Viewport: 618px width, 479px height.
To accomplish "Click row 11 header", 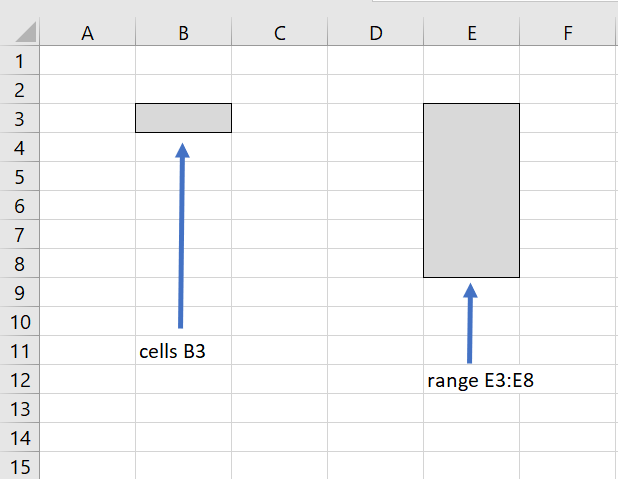I will 20,351.
